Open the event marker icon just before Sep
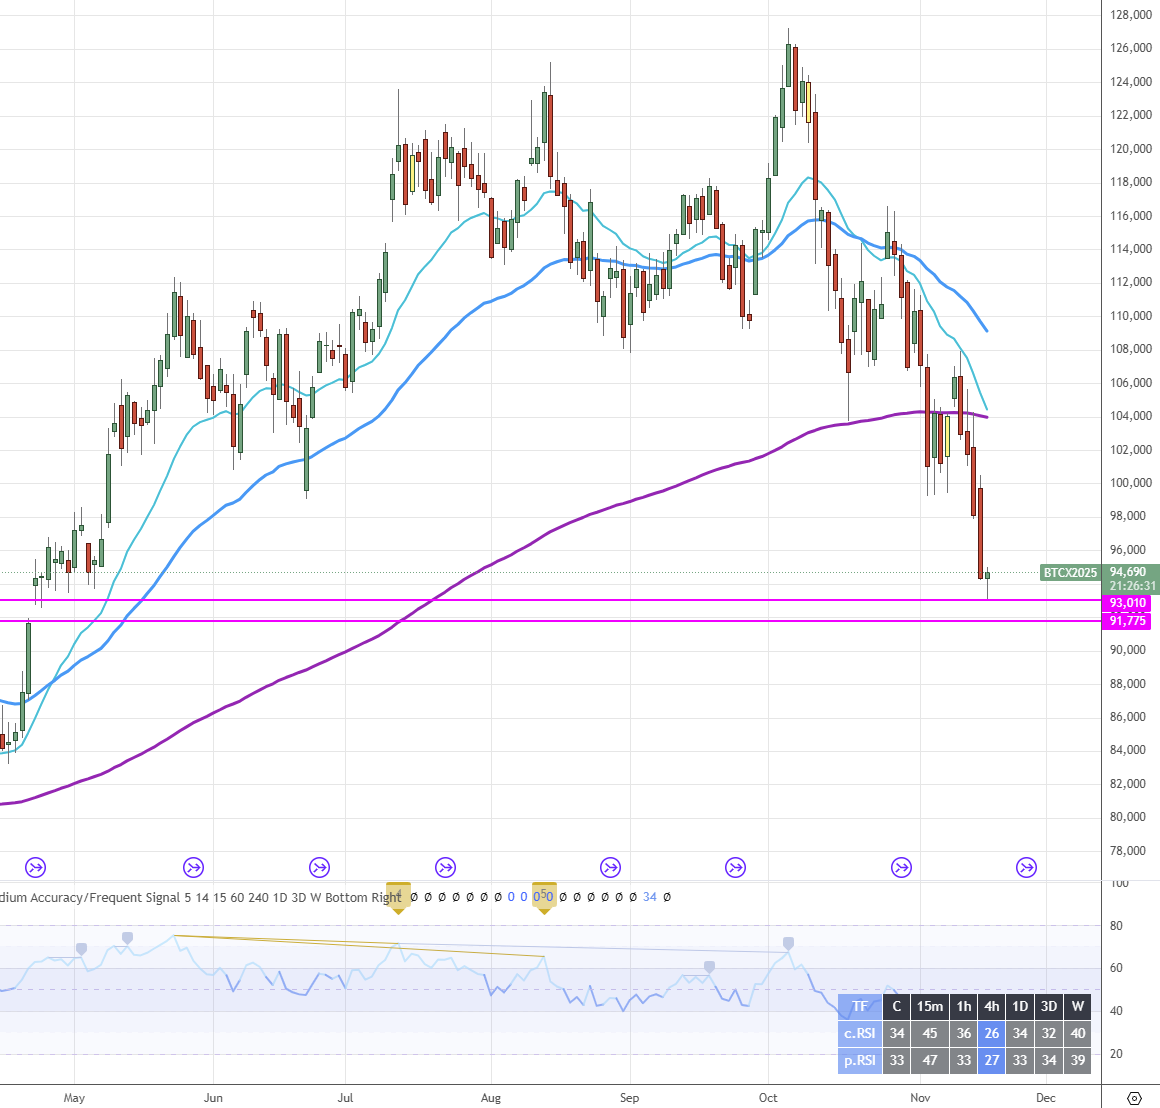This screenshot has width=1160, height=1108. [x=610, y=867]
